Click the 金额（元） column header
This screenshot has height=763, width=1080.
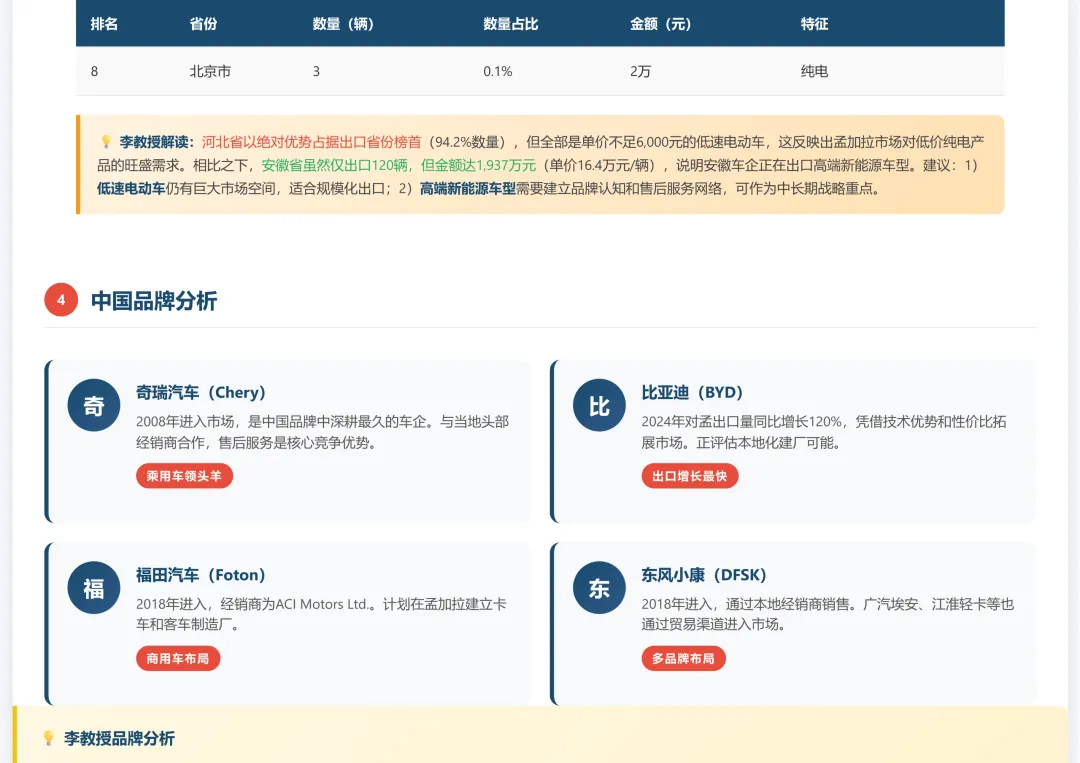pyautogui.click(x=661, y=24)
